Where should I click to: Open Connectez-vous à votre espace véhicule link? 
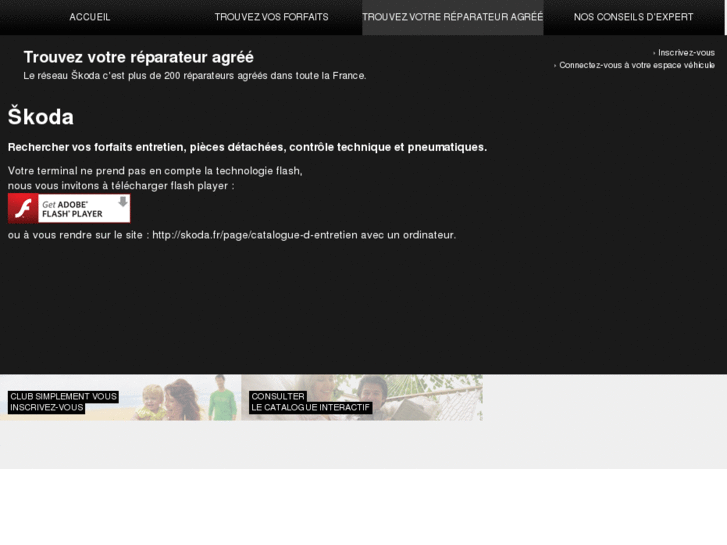click(637, 65)
